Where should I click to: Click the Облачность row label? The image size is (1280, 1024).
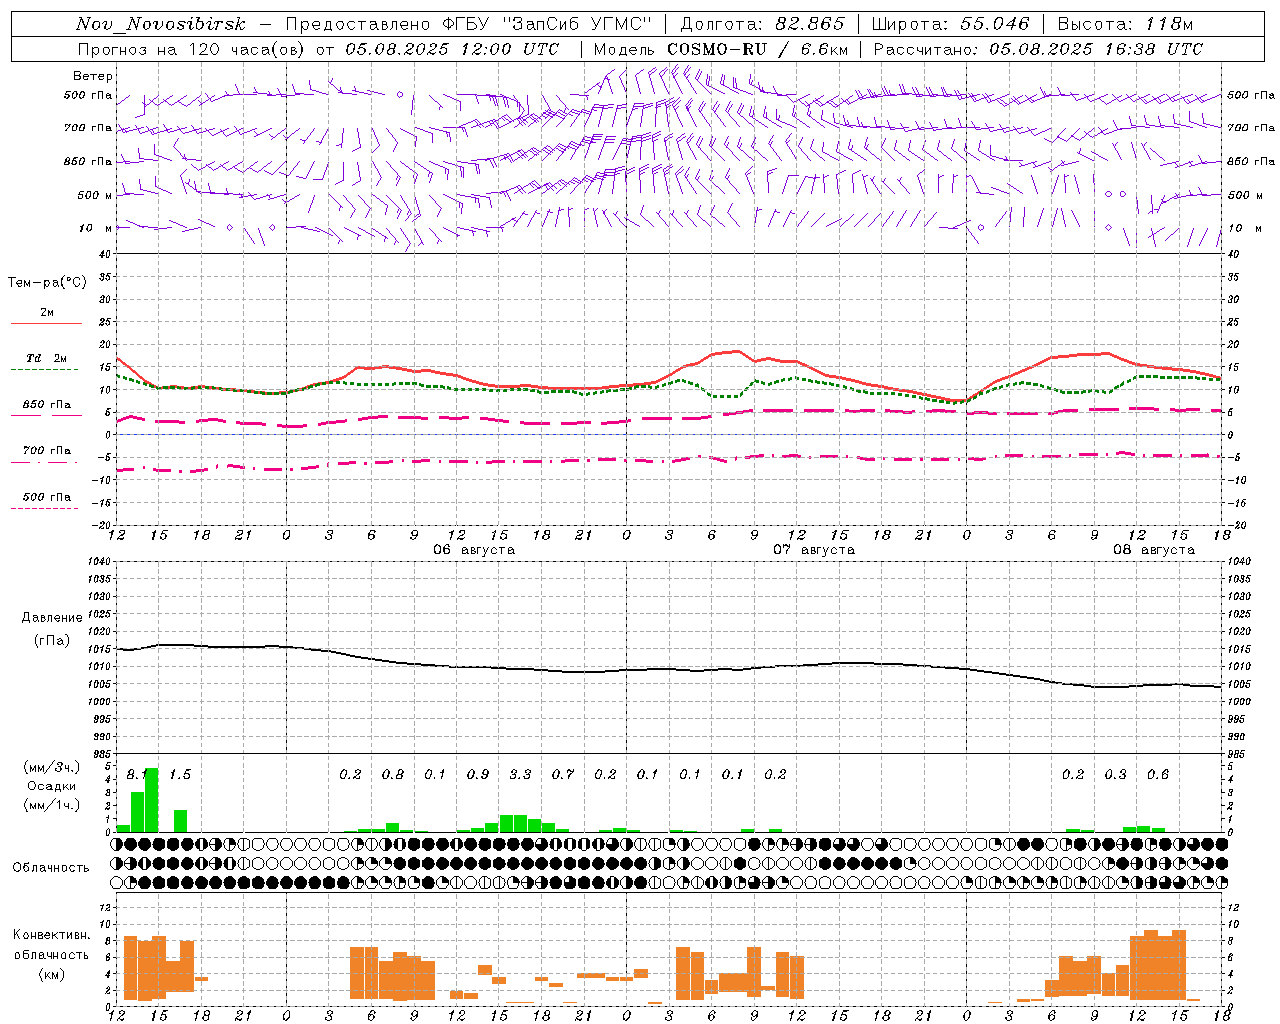[x=51, y=867]
